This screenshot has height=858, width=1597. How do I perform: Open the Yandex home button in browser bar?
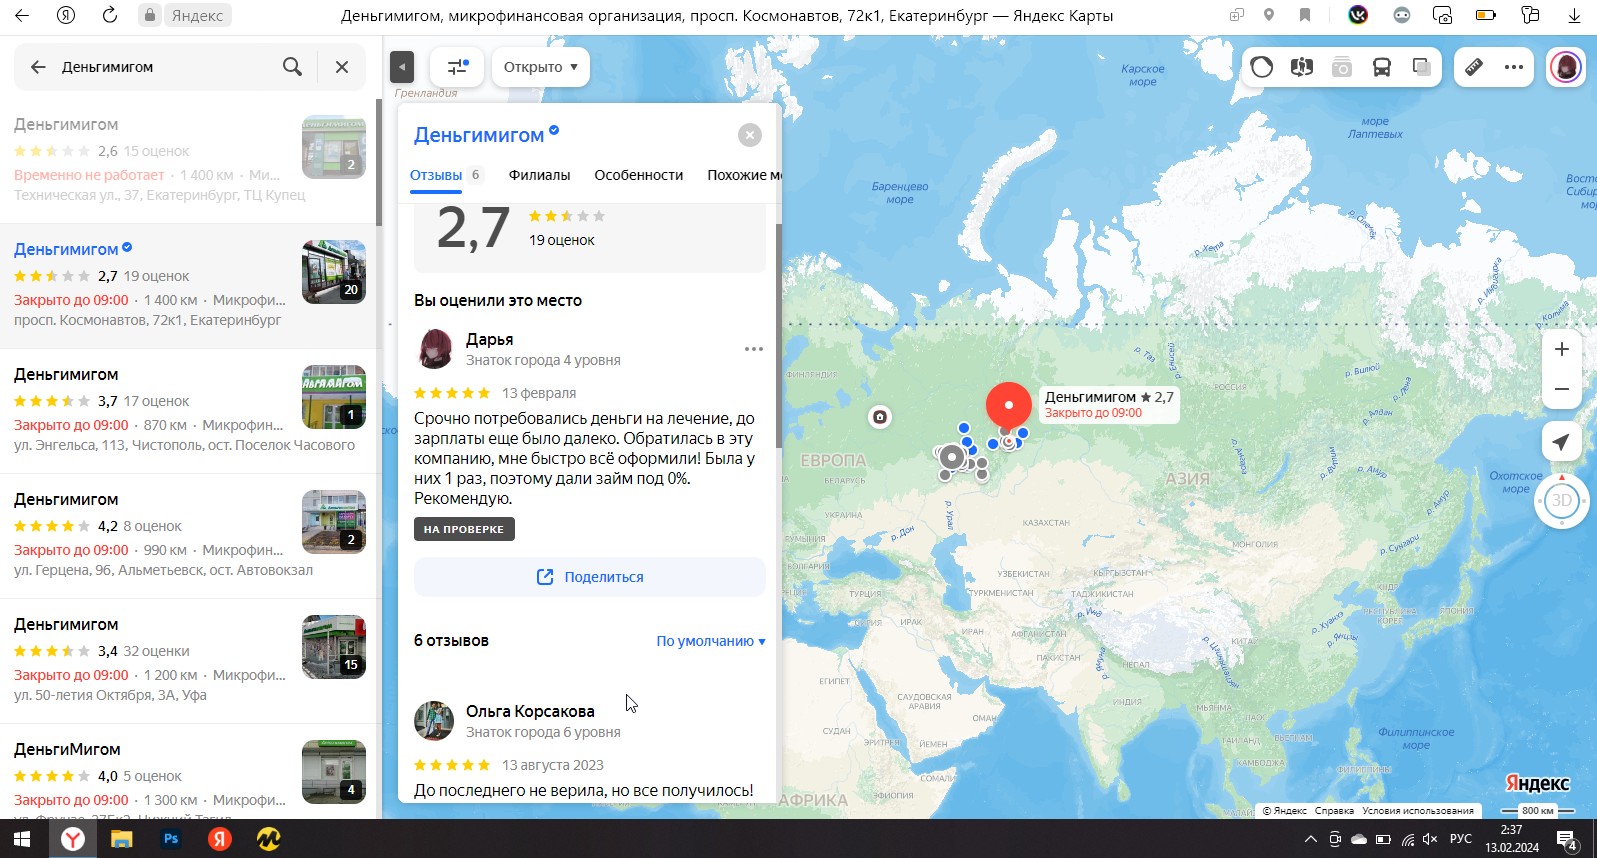click(x=66, y=15)
